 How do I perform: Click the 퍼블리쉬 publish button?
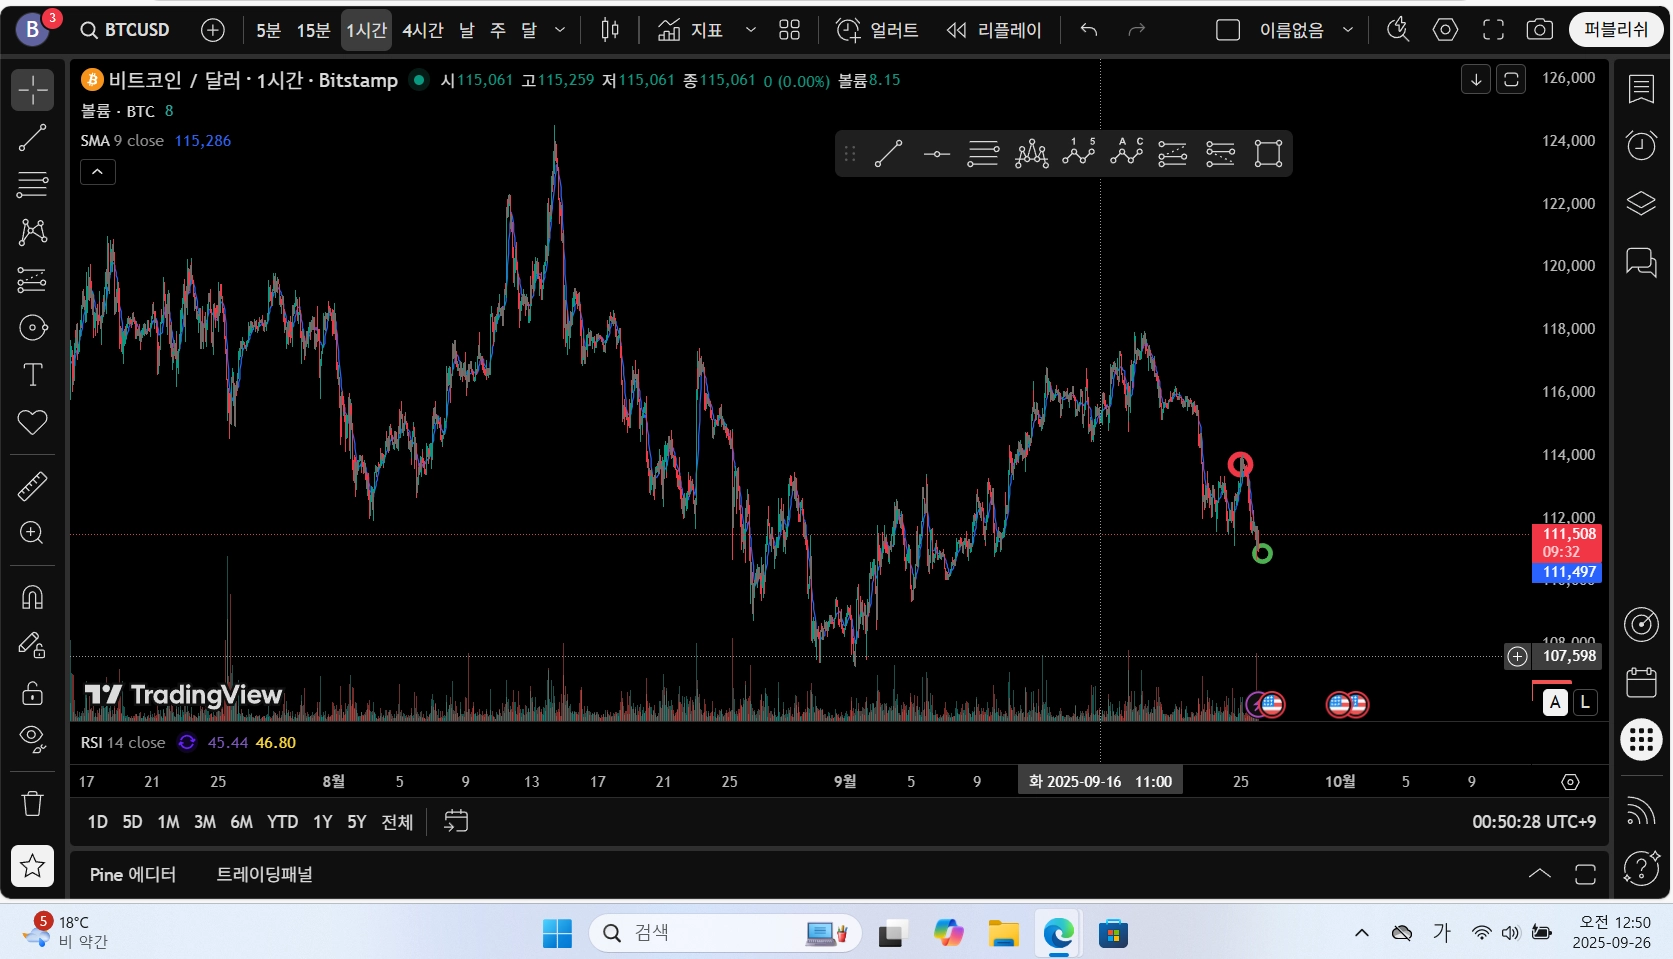(1616, 30)
